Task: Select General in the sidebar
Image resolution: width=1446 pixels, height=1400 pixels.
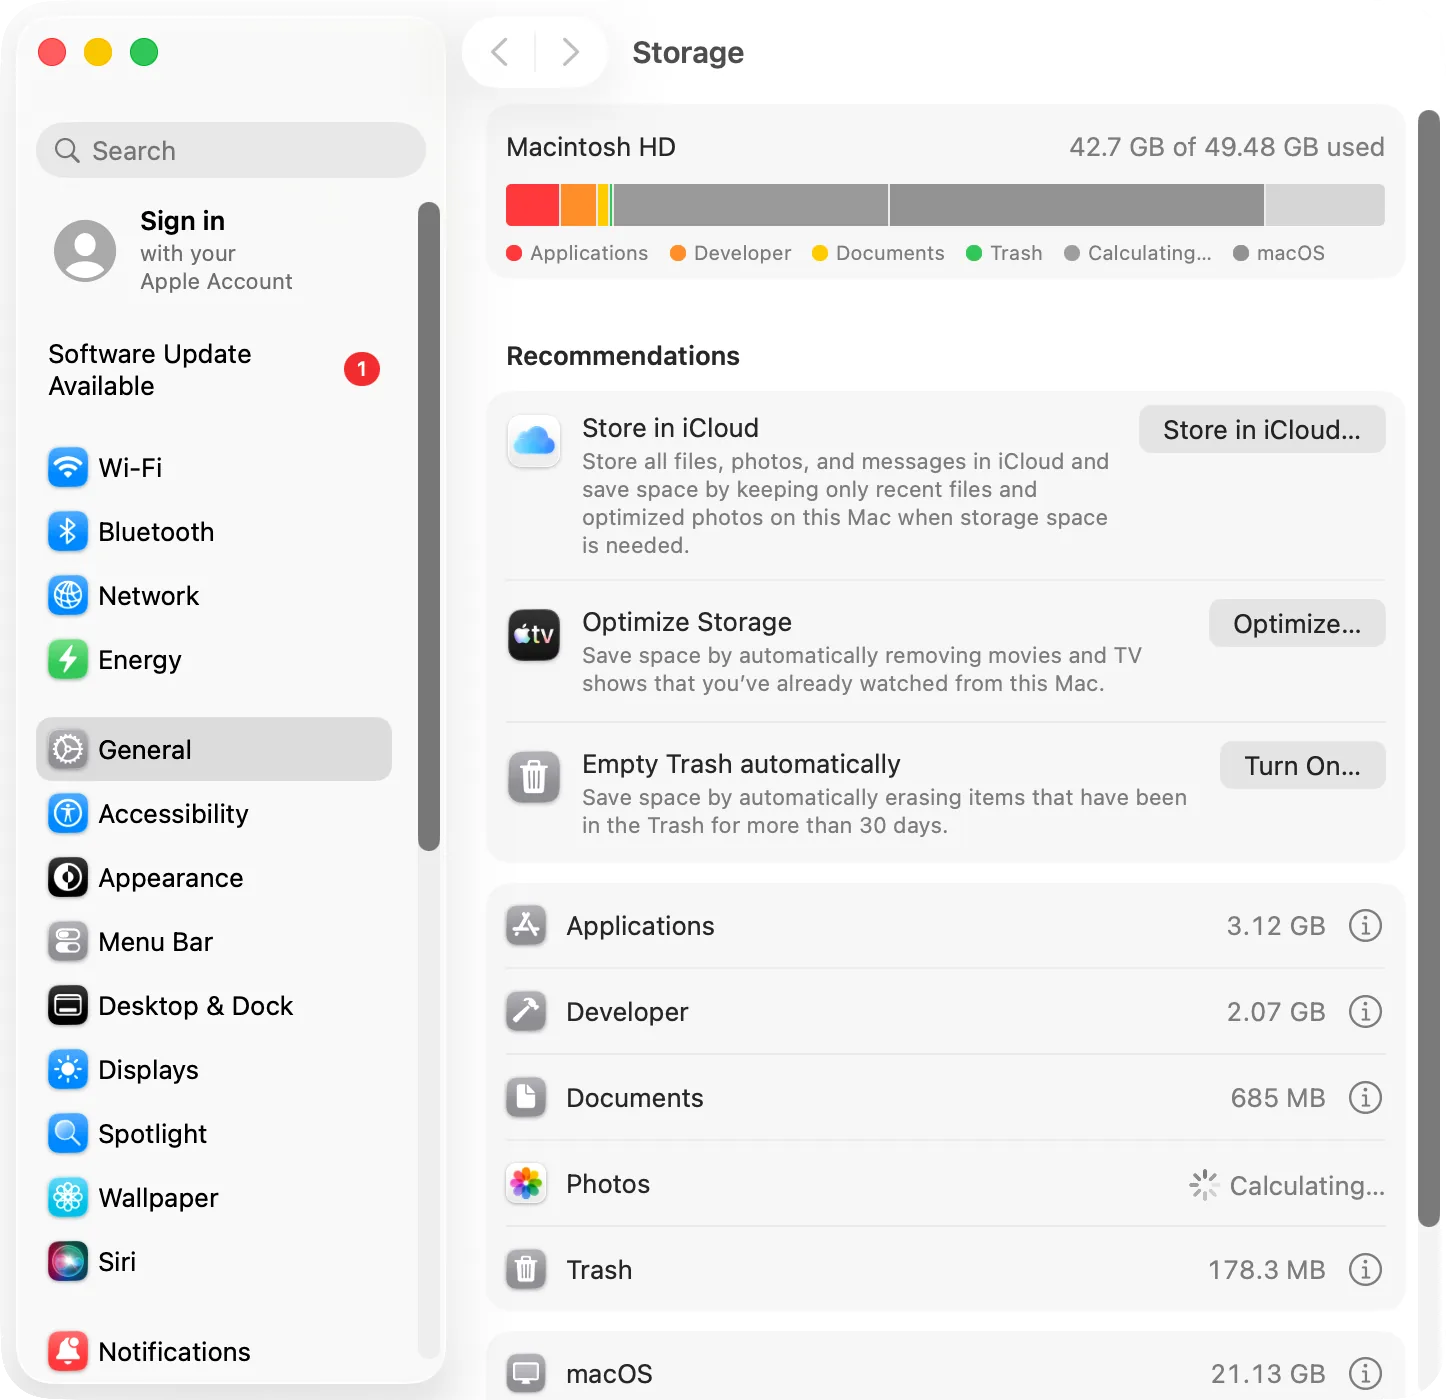Action: [x=214, y=749]
